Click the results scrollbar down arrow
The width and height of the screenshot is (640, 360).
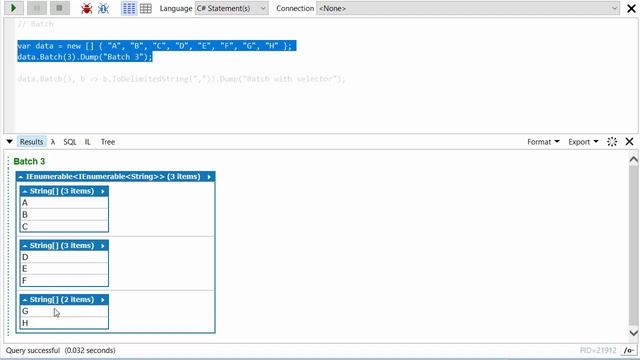[x=633, y=333]
